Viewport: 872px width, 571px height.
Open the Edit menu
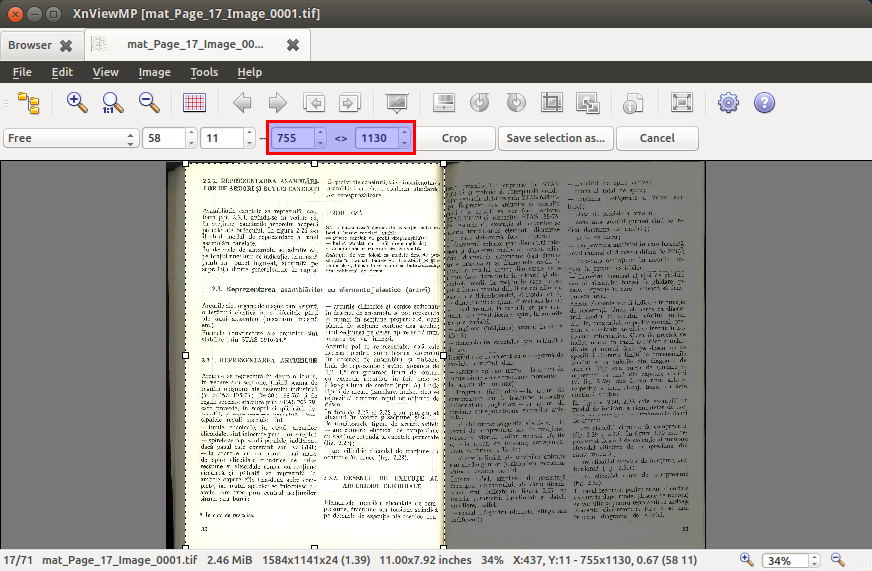point(62,72)
